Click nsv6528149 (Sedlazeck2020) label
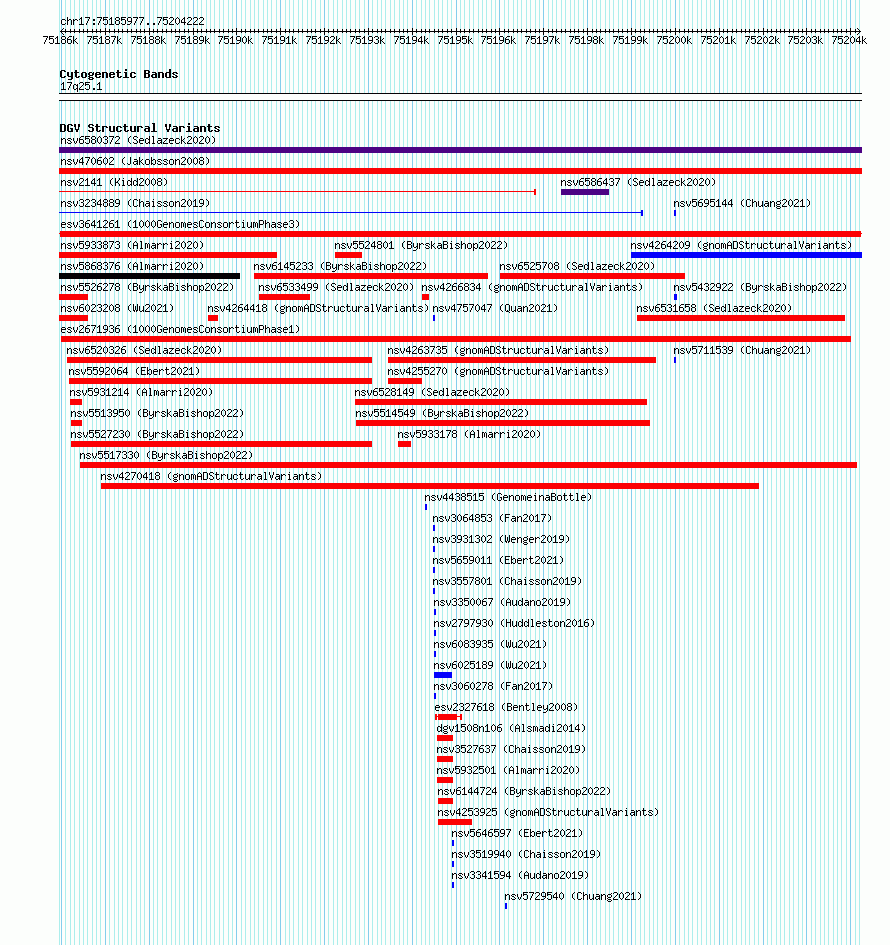This screenshot has width=890, height=945. (432, 393)
